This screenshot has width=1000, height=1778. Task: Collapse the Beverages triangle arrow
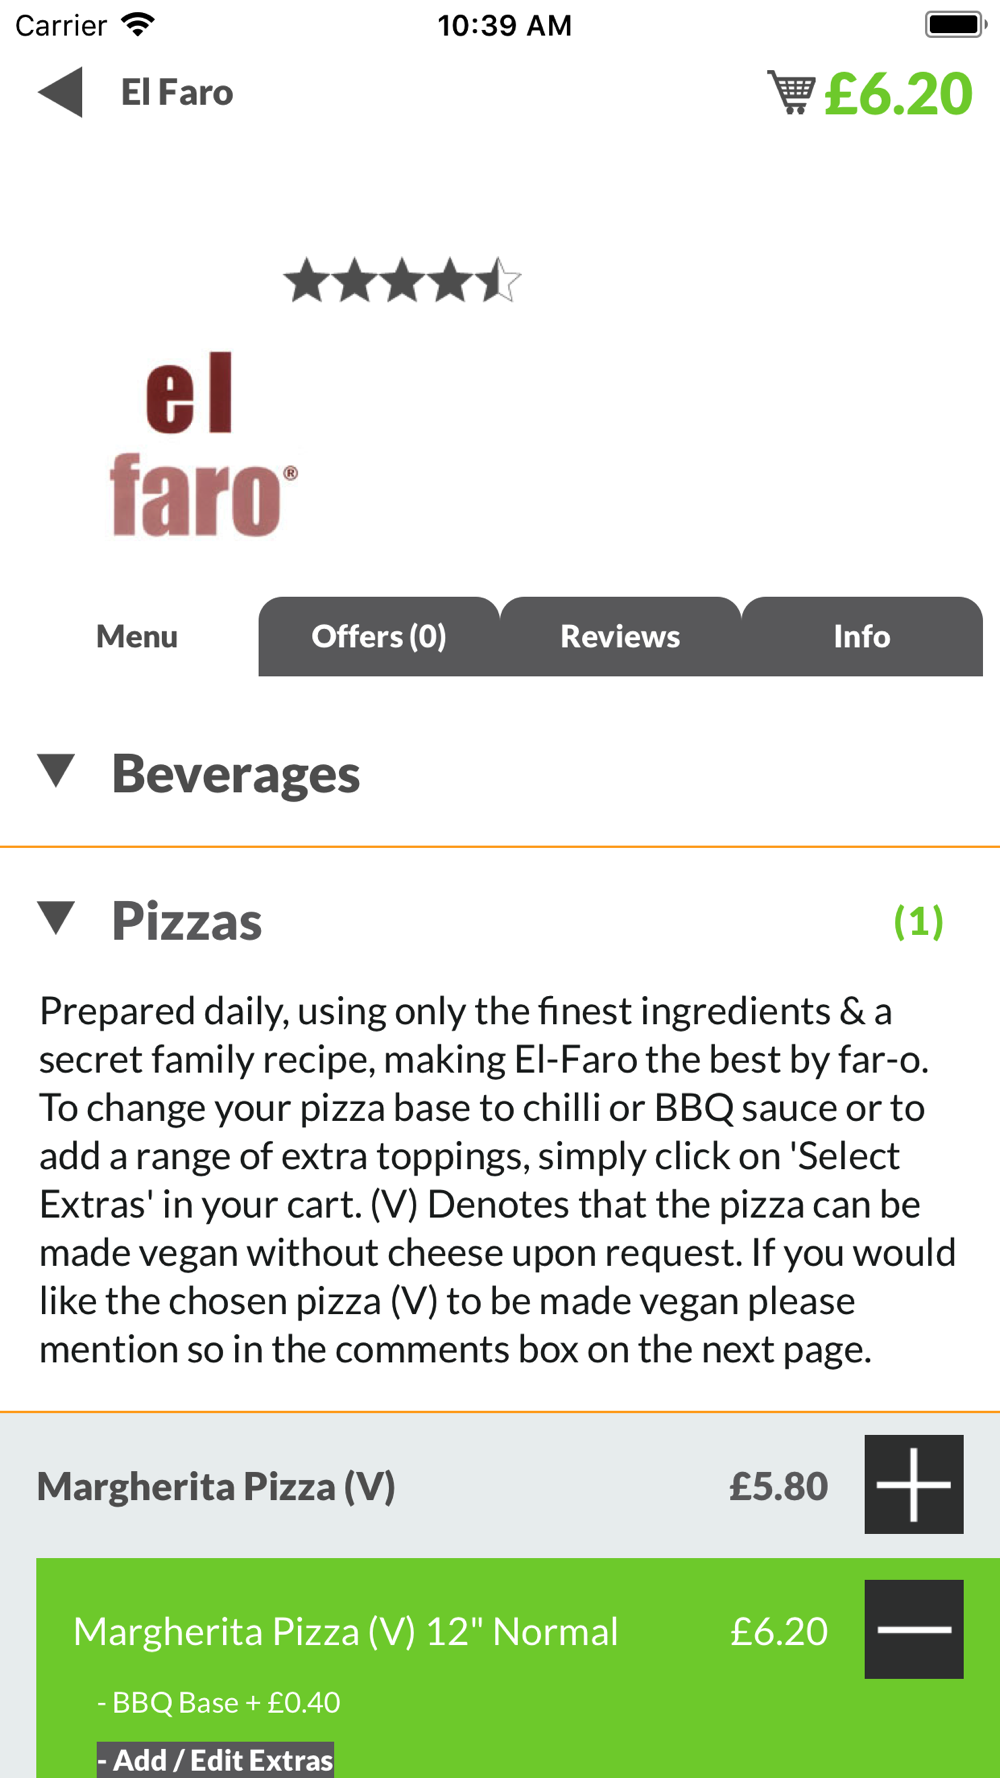[57, 771]
